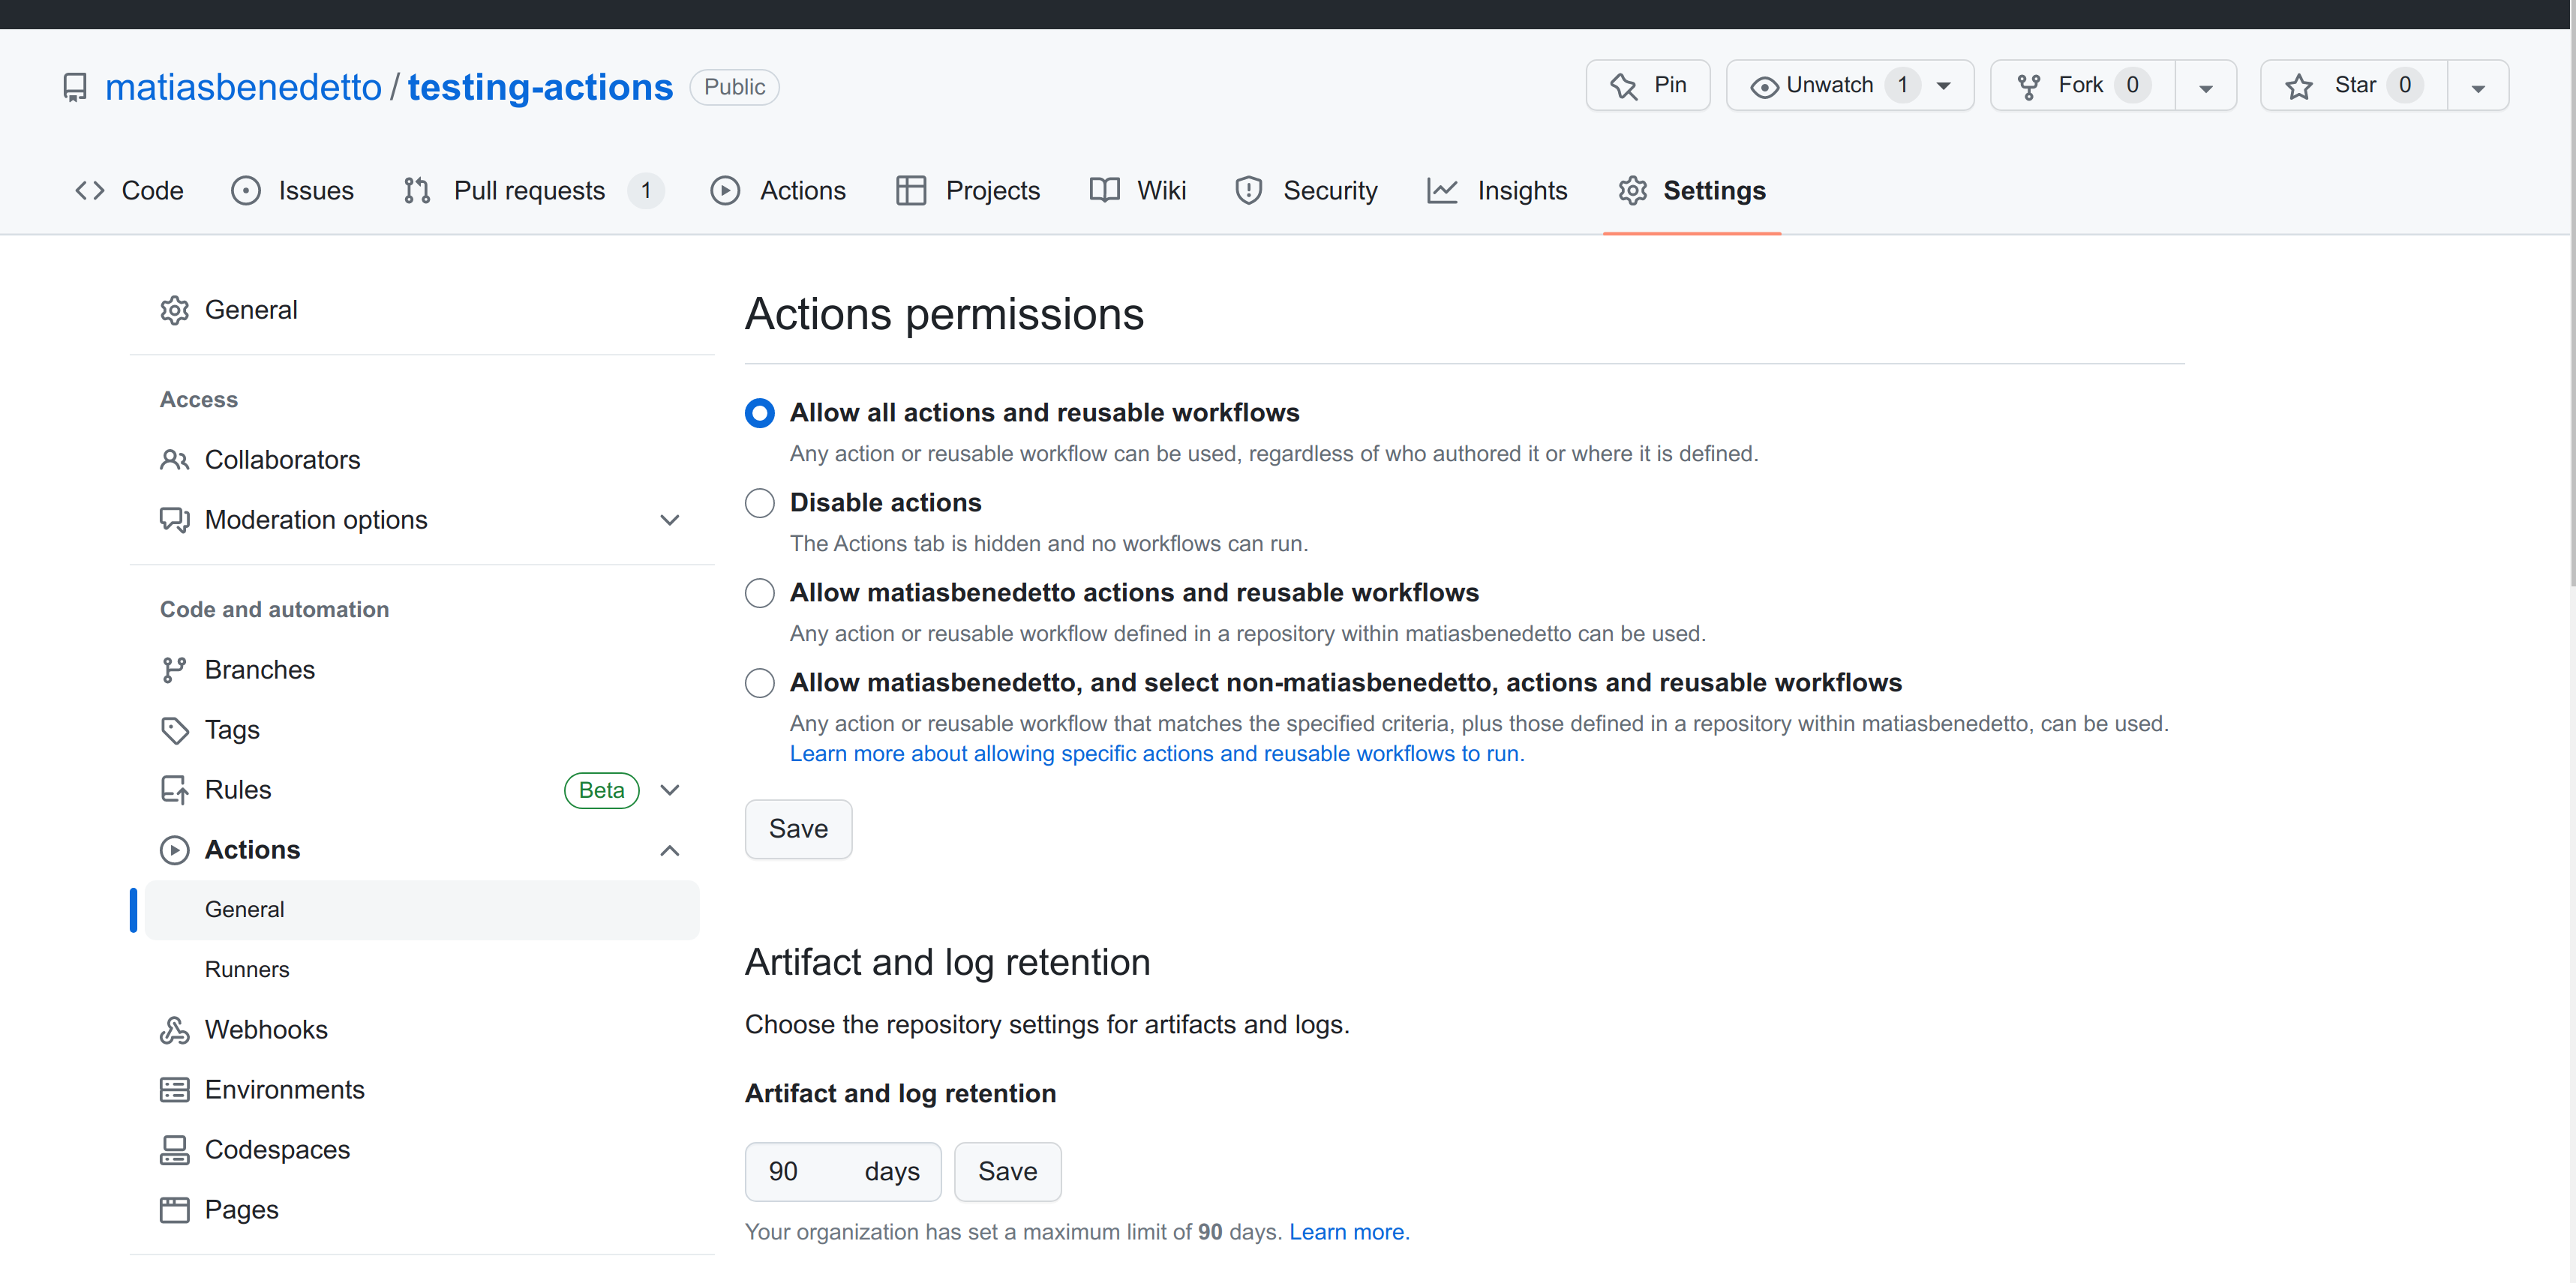The image size is (2576, 1283).
Task: Click the Issues circle icon
Action: pos(246,190)
